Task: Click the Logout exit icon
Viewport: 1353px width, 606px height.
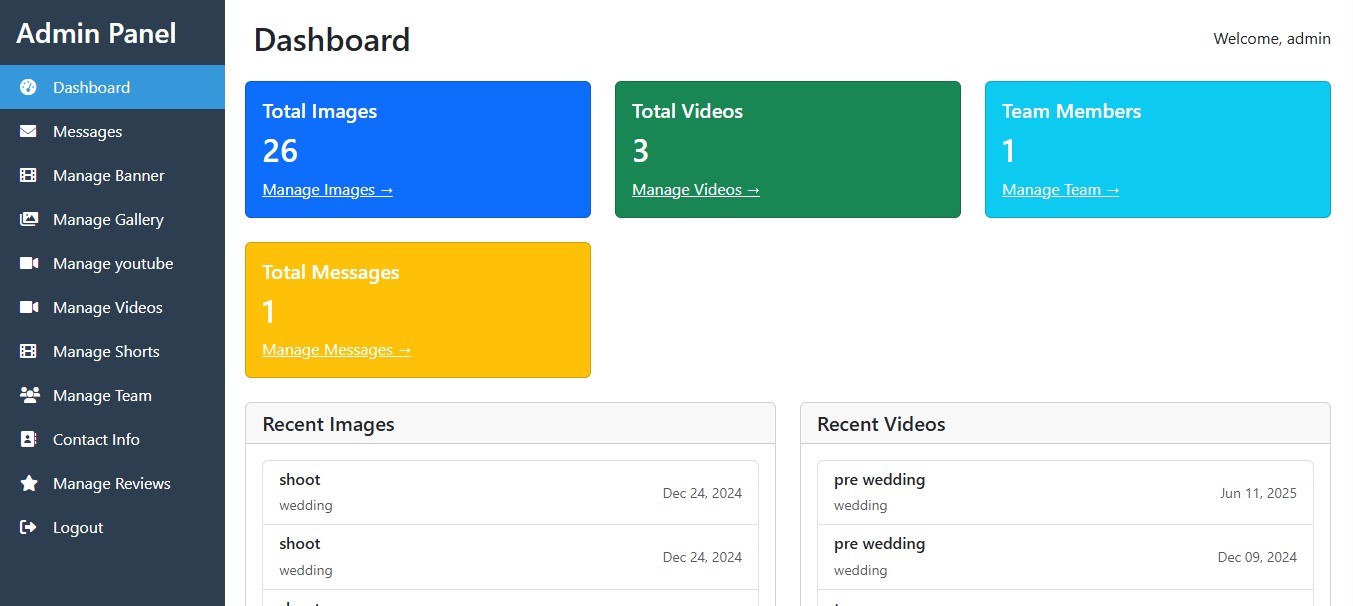Action: click(29, 527)
